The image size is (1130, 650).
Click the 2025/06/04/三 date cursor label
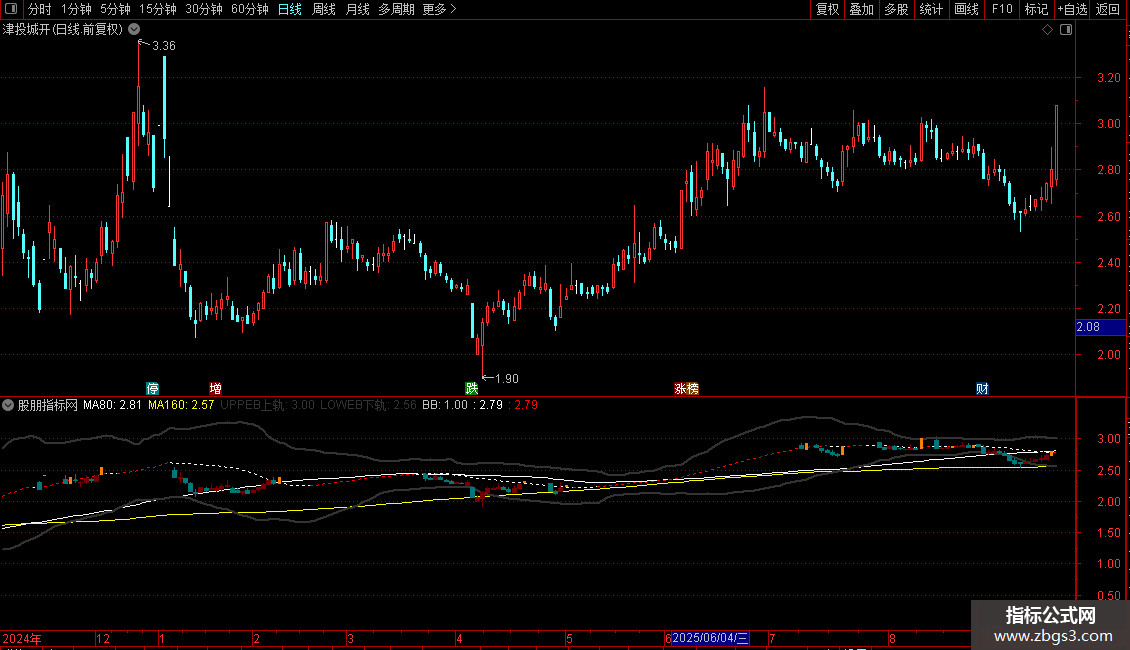pos(711,638)
